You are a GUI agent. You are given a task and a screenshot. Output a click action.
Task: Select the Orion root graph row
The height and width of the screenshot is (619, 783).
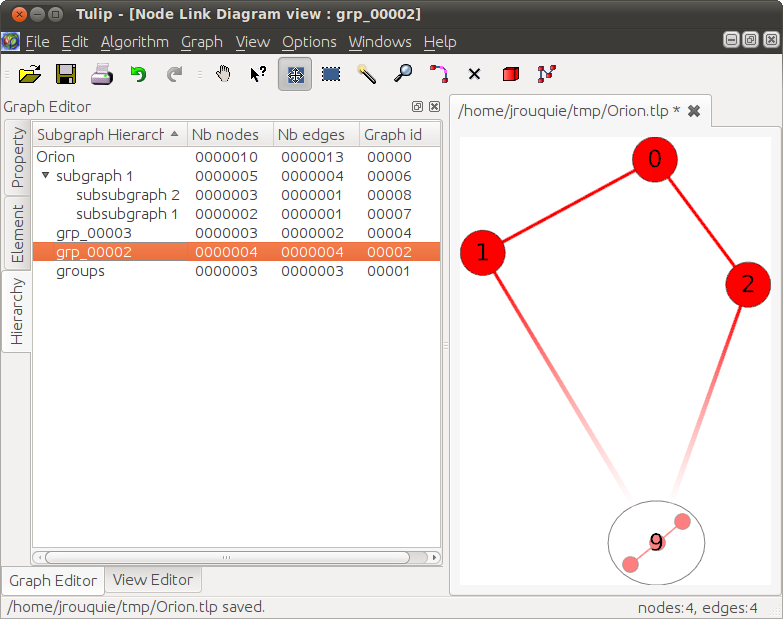236,157
